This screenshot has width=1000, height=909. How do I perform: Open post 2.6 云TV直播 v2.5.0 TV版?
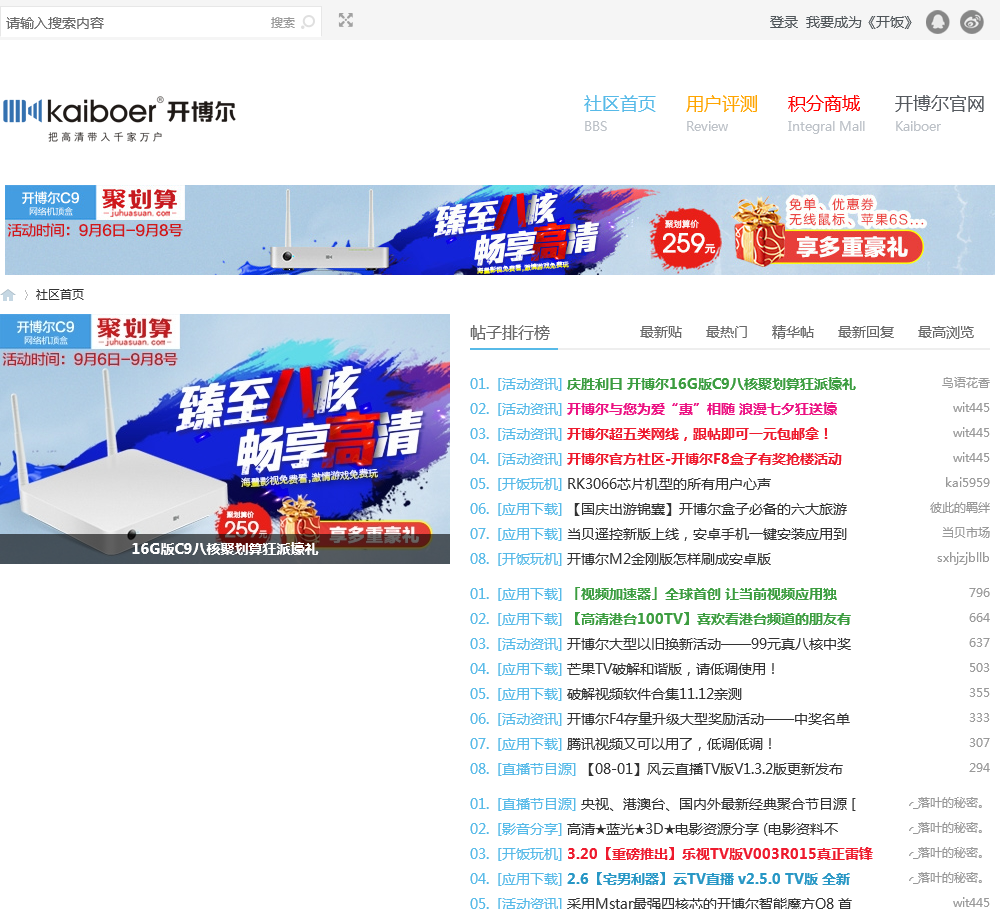click(x=708, y=878)
